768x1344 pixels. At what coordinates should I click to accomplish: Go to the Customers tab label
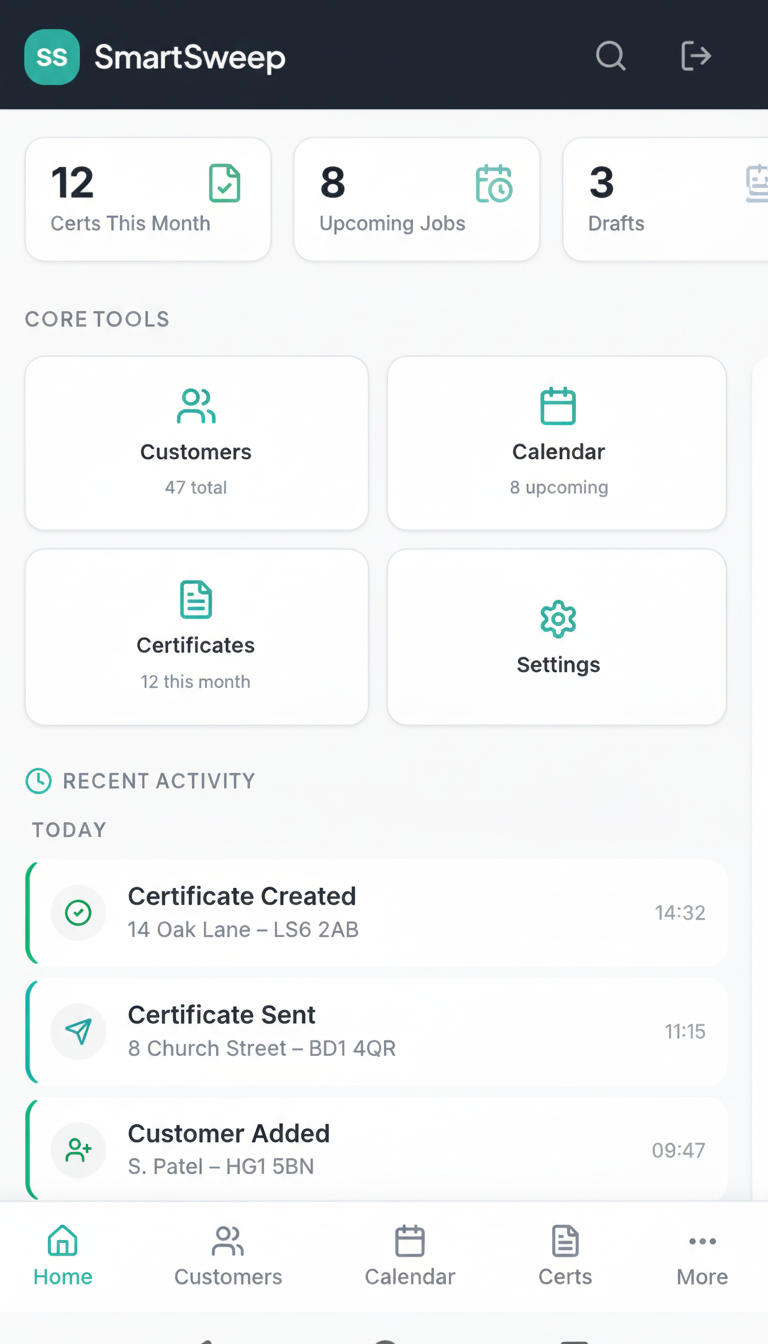228,1277
